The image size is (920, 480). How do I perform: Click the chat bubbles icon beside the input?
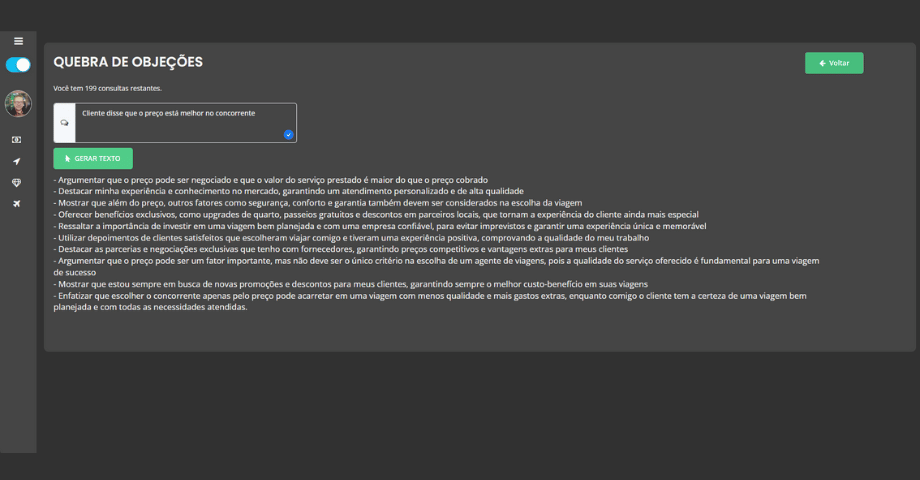point(65,123)
